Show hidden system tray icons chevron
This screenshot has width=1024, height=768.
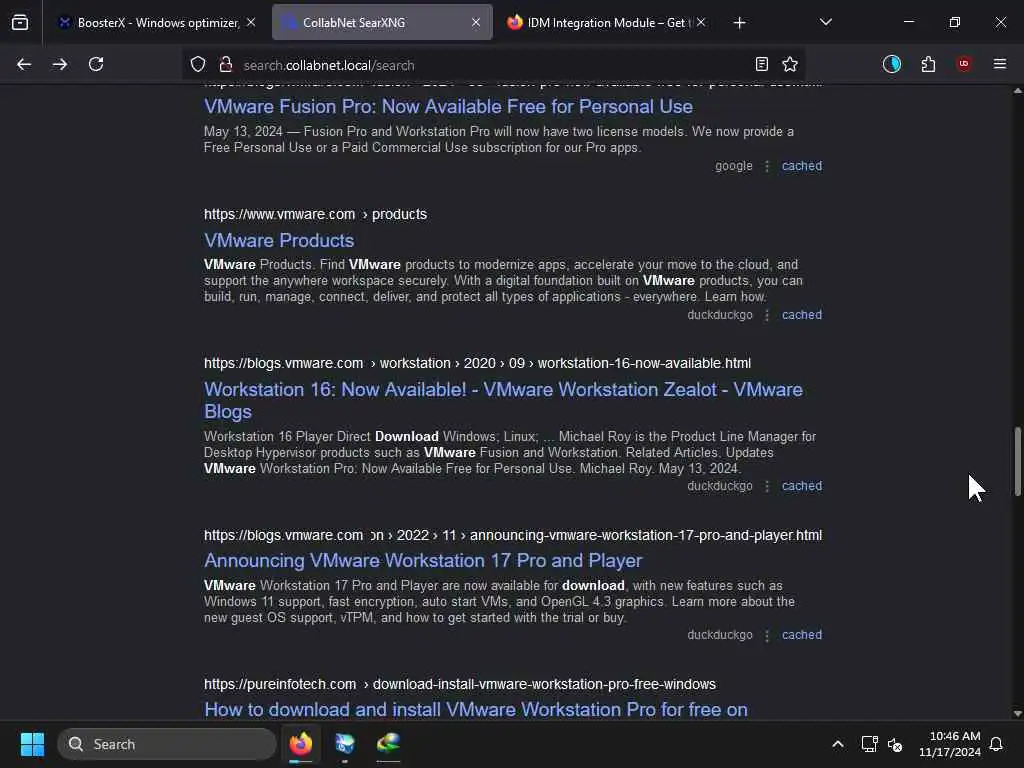click(838, 744)
